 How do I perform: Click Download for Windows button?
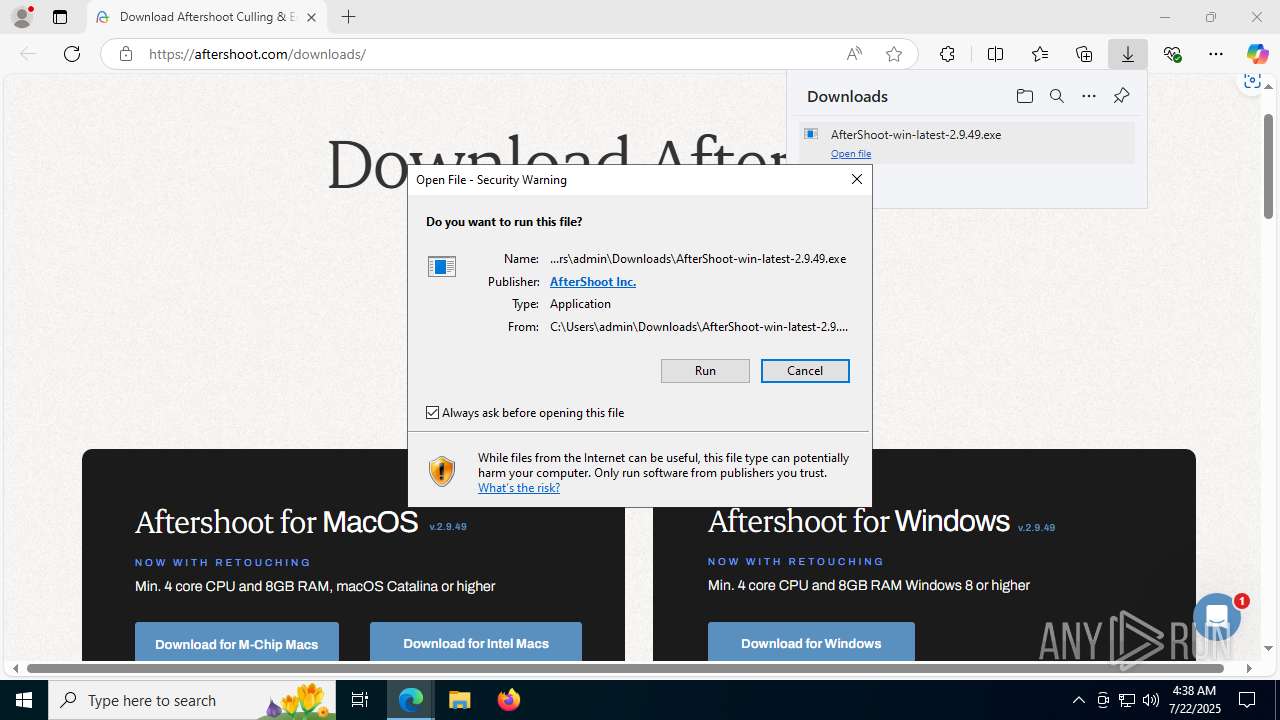pyautogui.click(x=811, y=643)
